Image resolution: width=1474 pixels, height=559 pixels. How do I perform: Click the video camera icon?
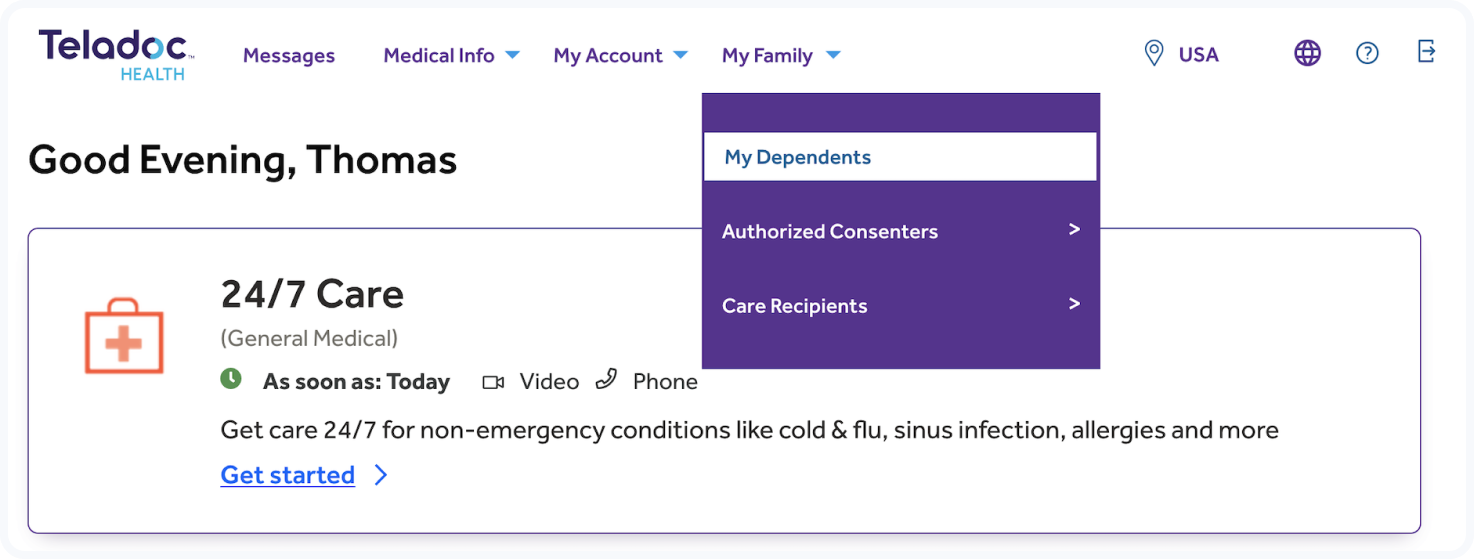pos(493,382)
